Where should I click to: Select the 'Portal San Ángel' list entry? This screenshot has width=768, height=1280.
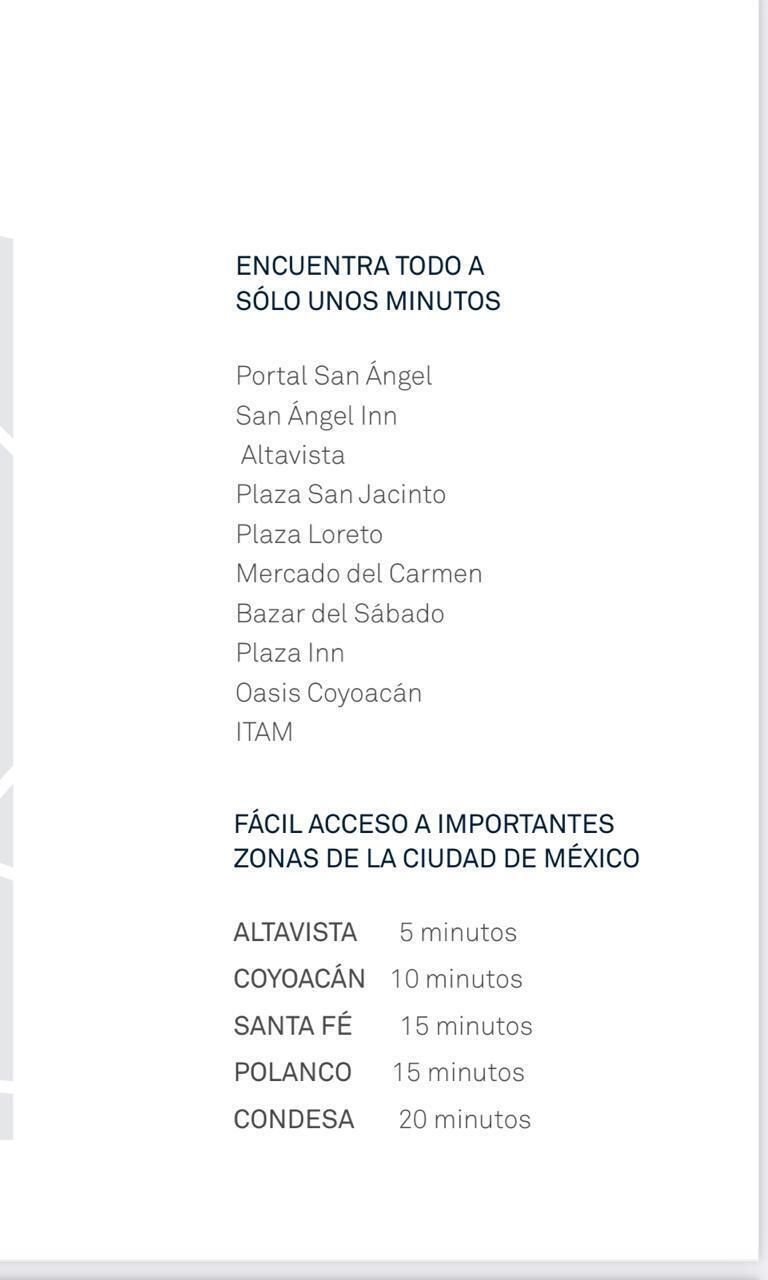click(334, 376)
